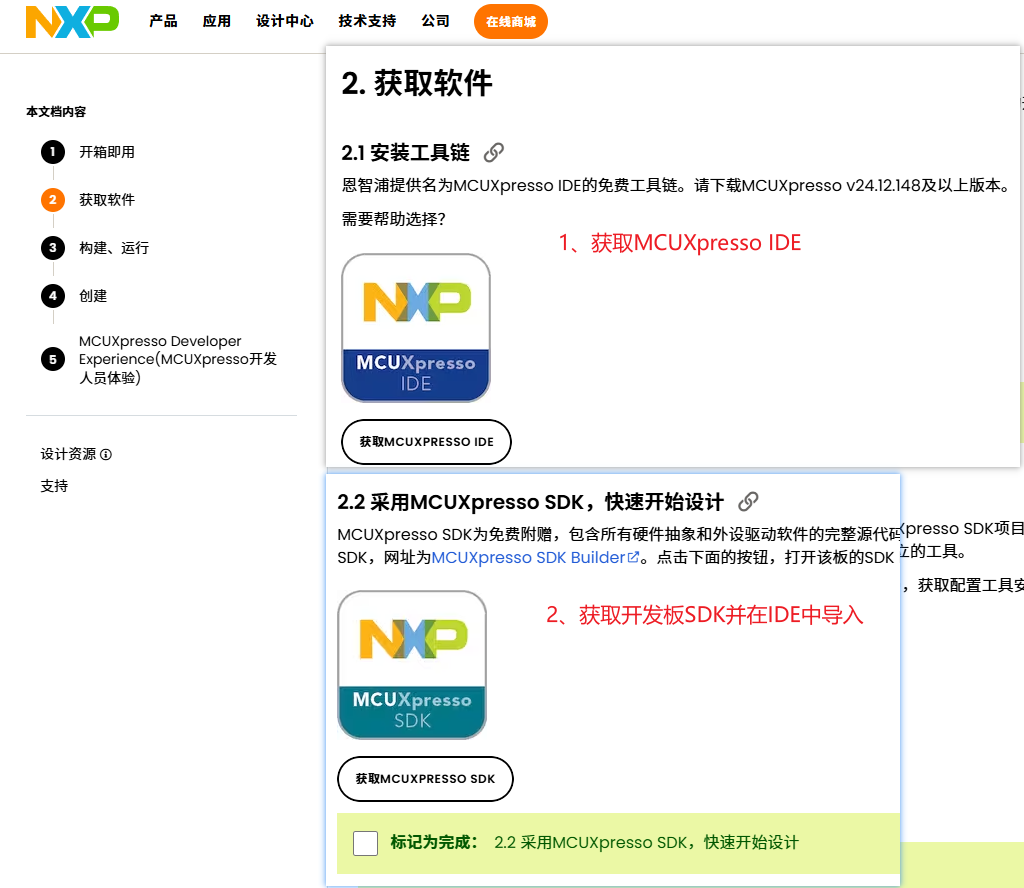Click the 获取MCUXPRESSO SDK button
The width and height of the screenshot is (1024, 888).
tap(424, 779)
